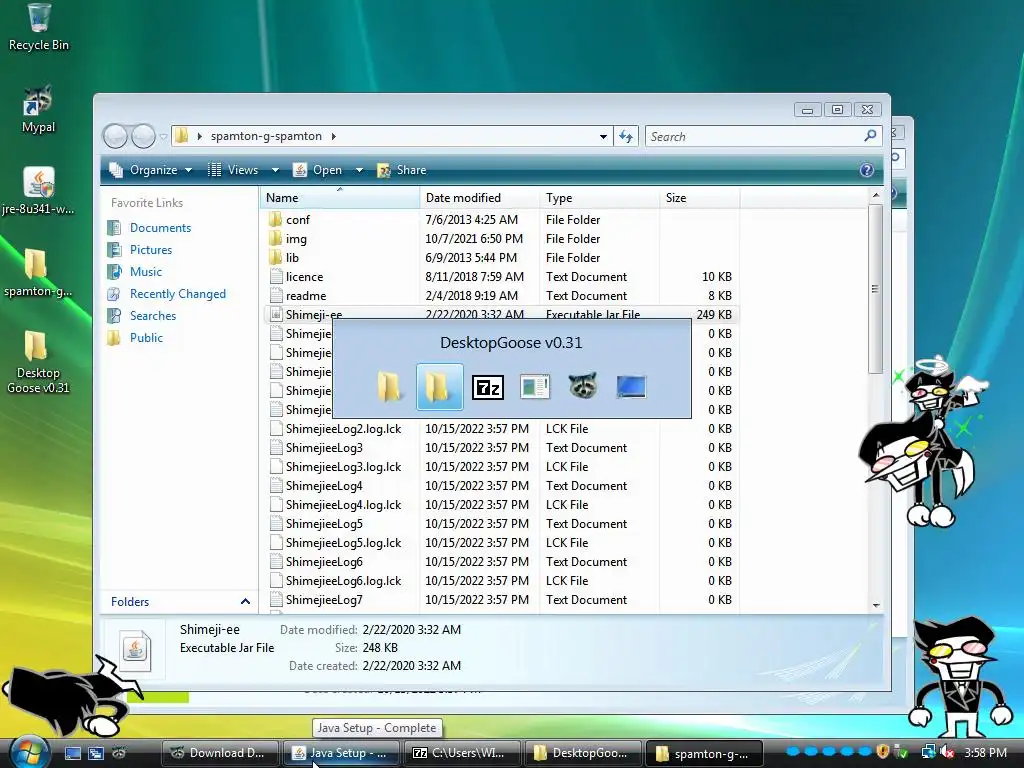Viewport: 1024px width, 768px height.
Task: Click the search magnifier icon
Action: coord(870,136)
